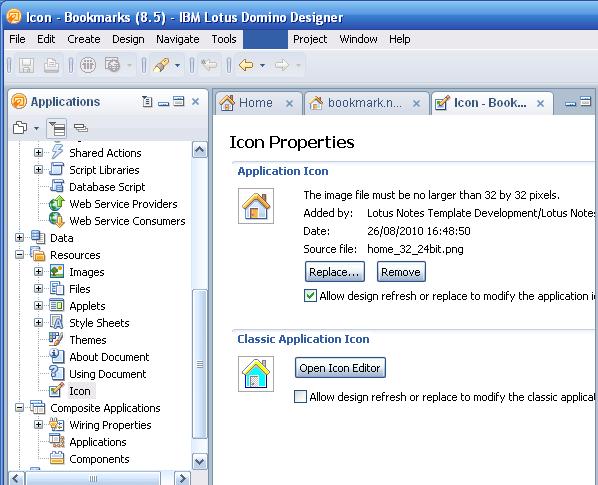Expand the Style Sheets node
Viewport: 598px width, 485px height.
(38, 323)
